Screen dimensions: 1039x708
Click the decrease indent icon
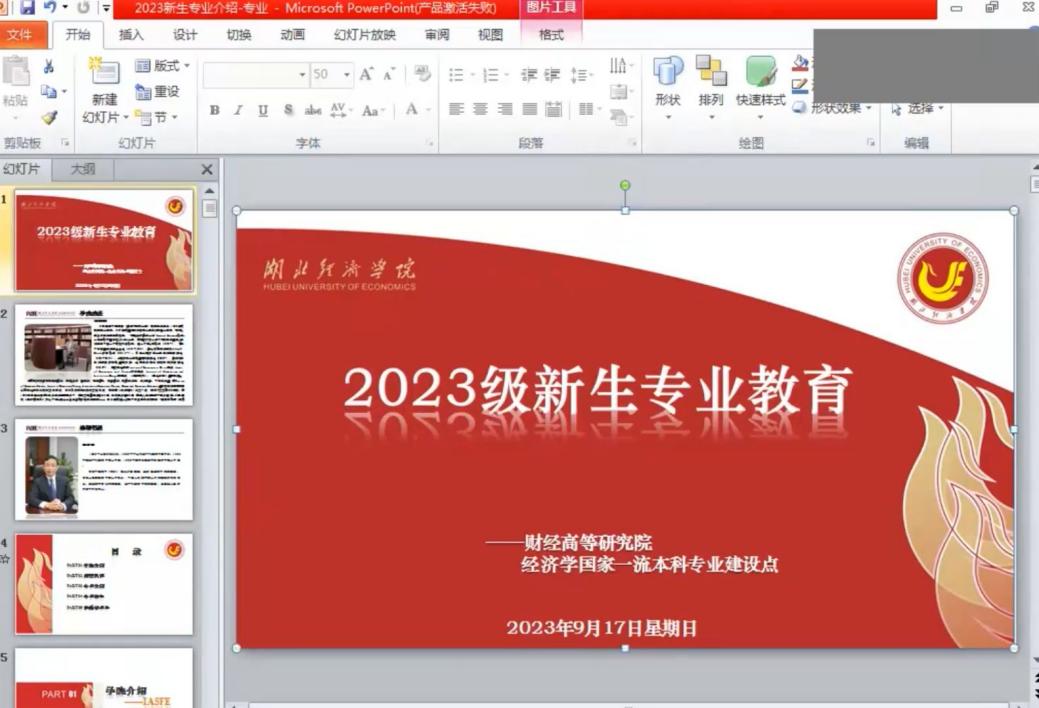coord(529,75)
